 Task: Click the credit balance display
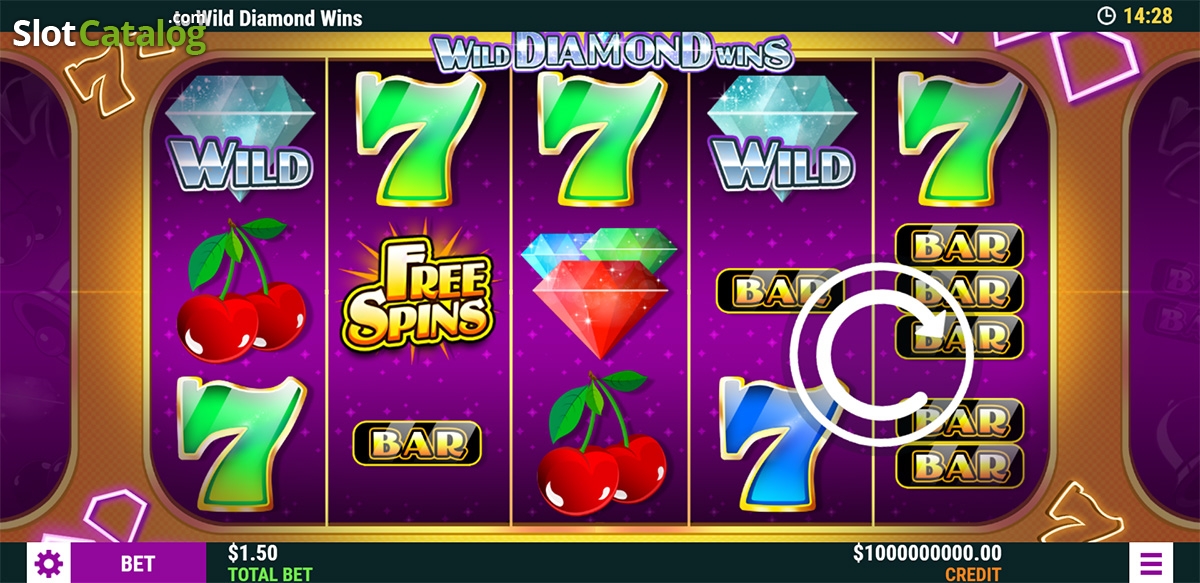tap(927, 562)
